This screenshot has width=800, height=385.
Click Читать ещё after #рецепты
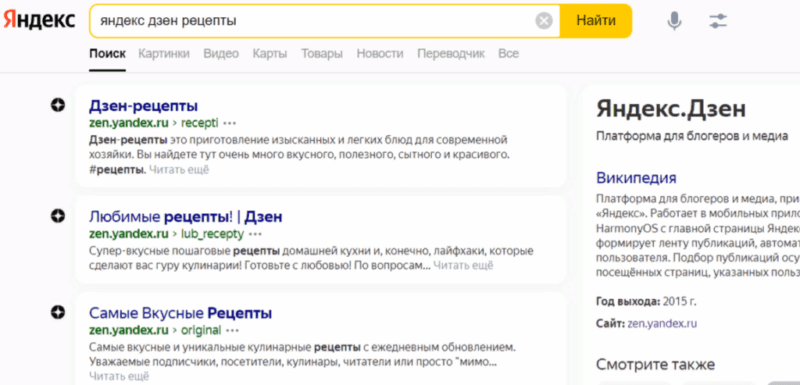[x=179, y=170]
